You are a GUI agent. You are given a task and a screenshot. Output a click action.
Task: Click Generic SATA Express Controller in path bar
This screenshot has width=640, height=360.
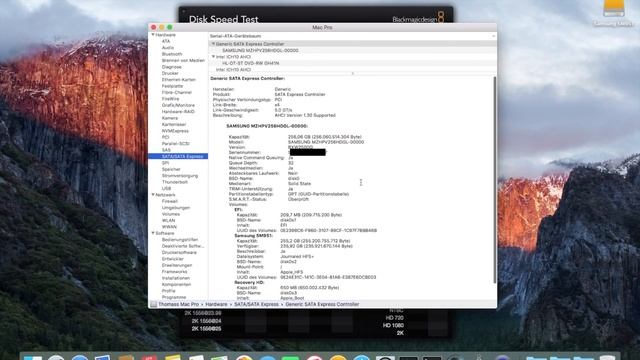tap(322, 304)
